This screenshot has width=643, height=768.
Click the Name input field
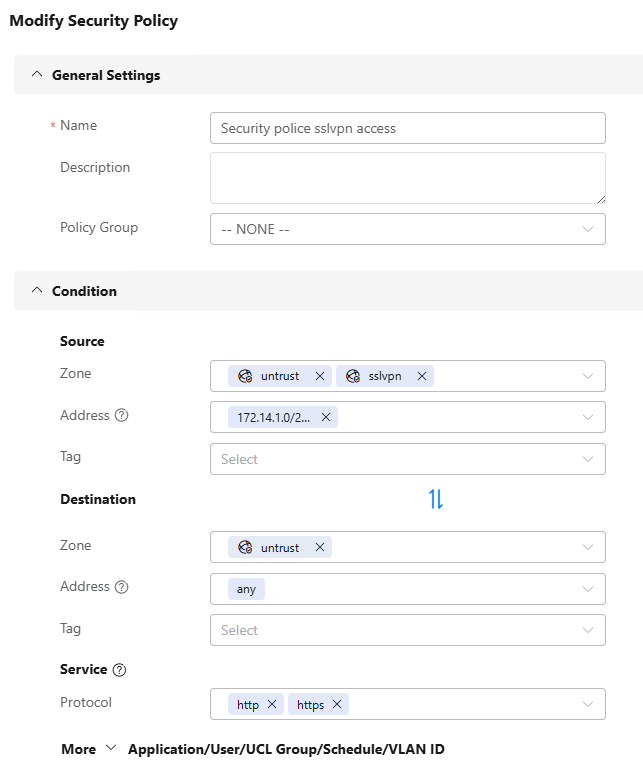pyautogui.click(x=407, y=128)
